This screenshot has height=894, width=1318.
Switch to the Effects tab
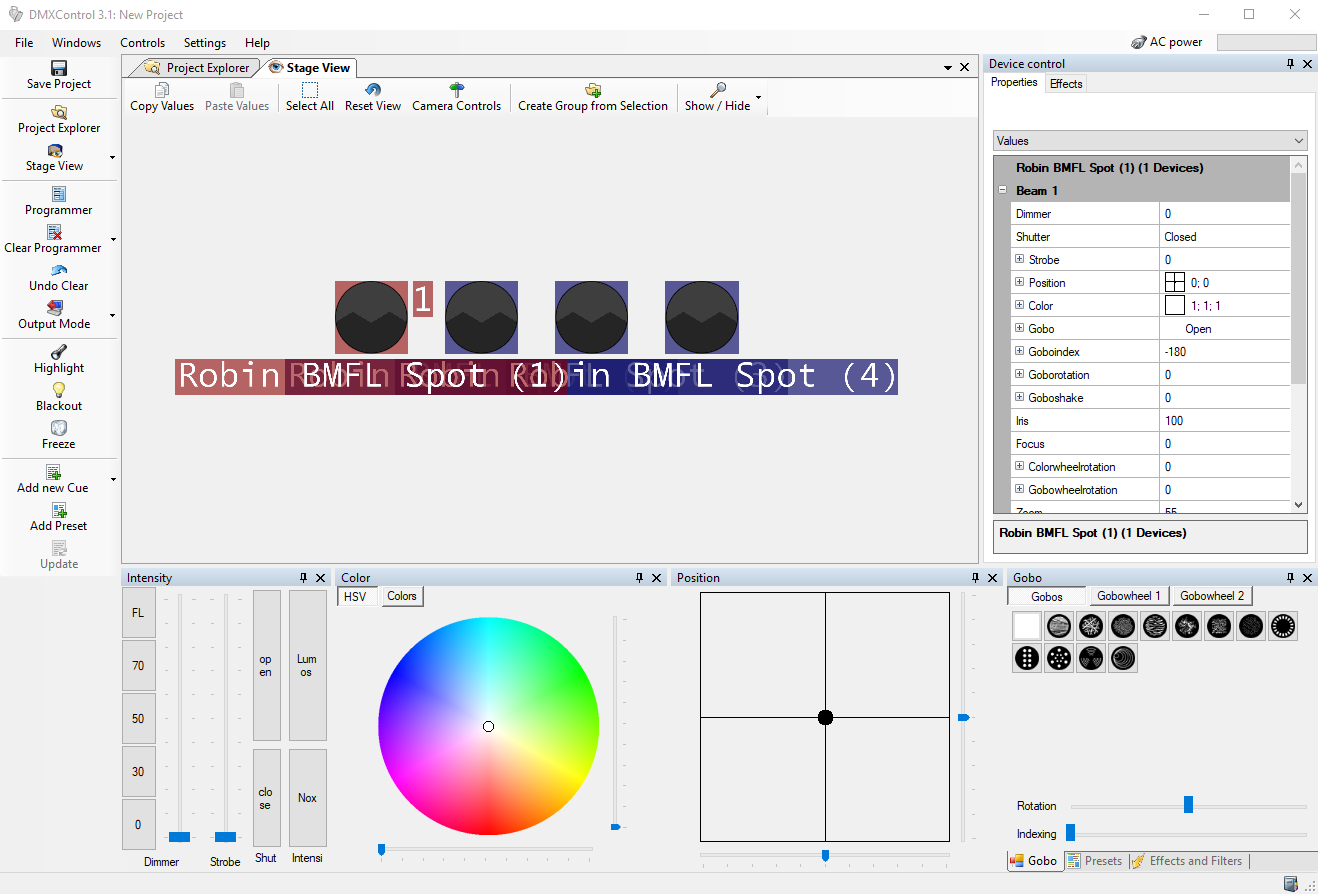[x=1066, y=84]
